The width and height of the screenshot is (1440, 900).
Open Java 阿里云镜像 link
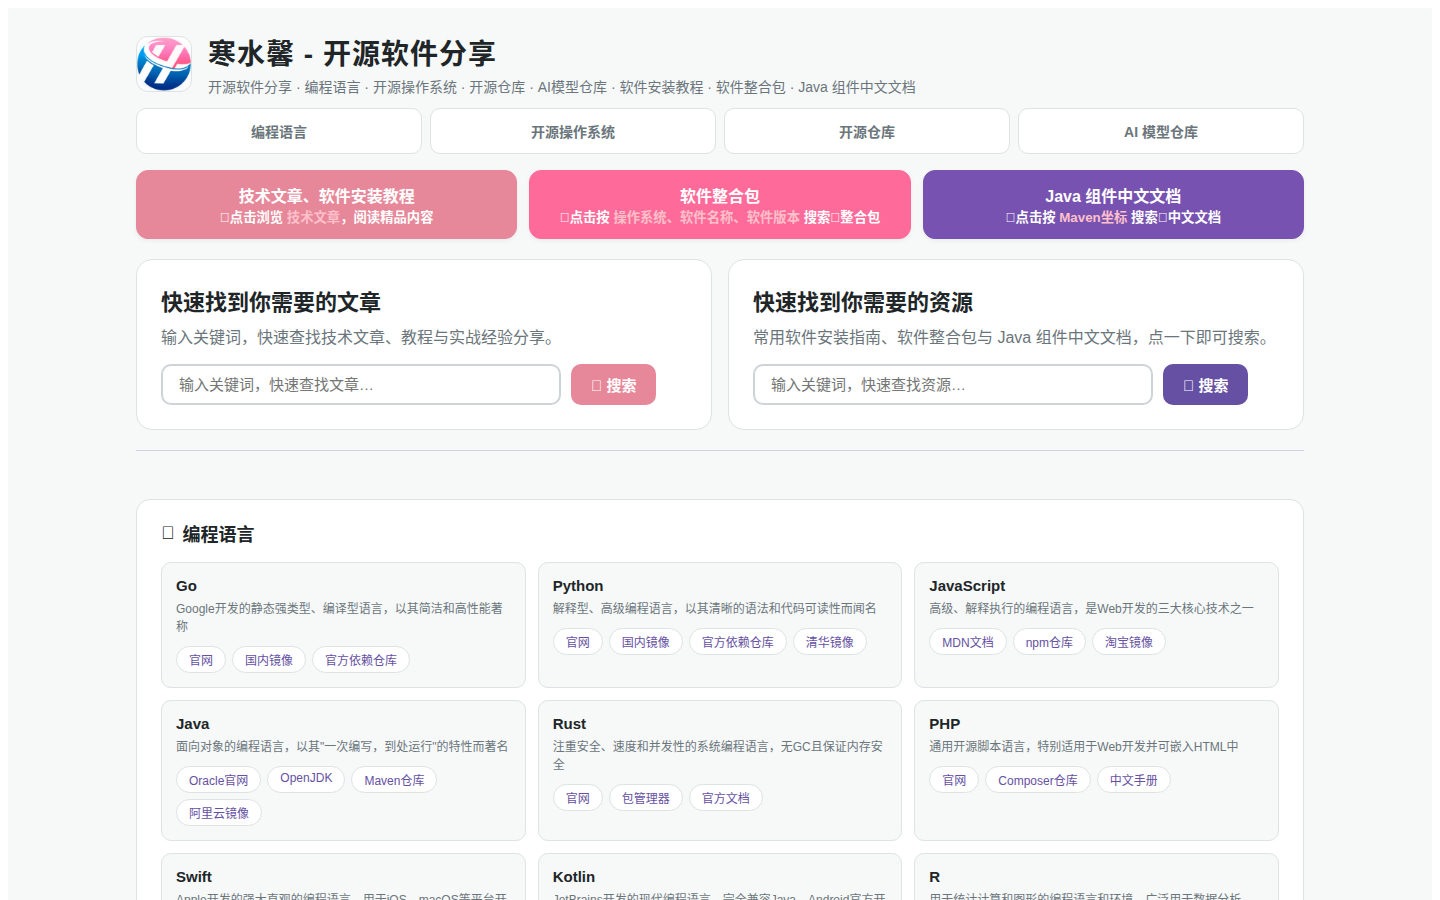[219, 813]
